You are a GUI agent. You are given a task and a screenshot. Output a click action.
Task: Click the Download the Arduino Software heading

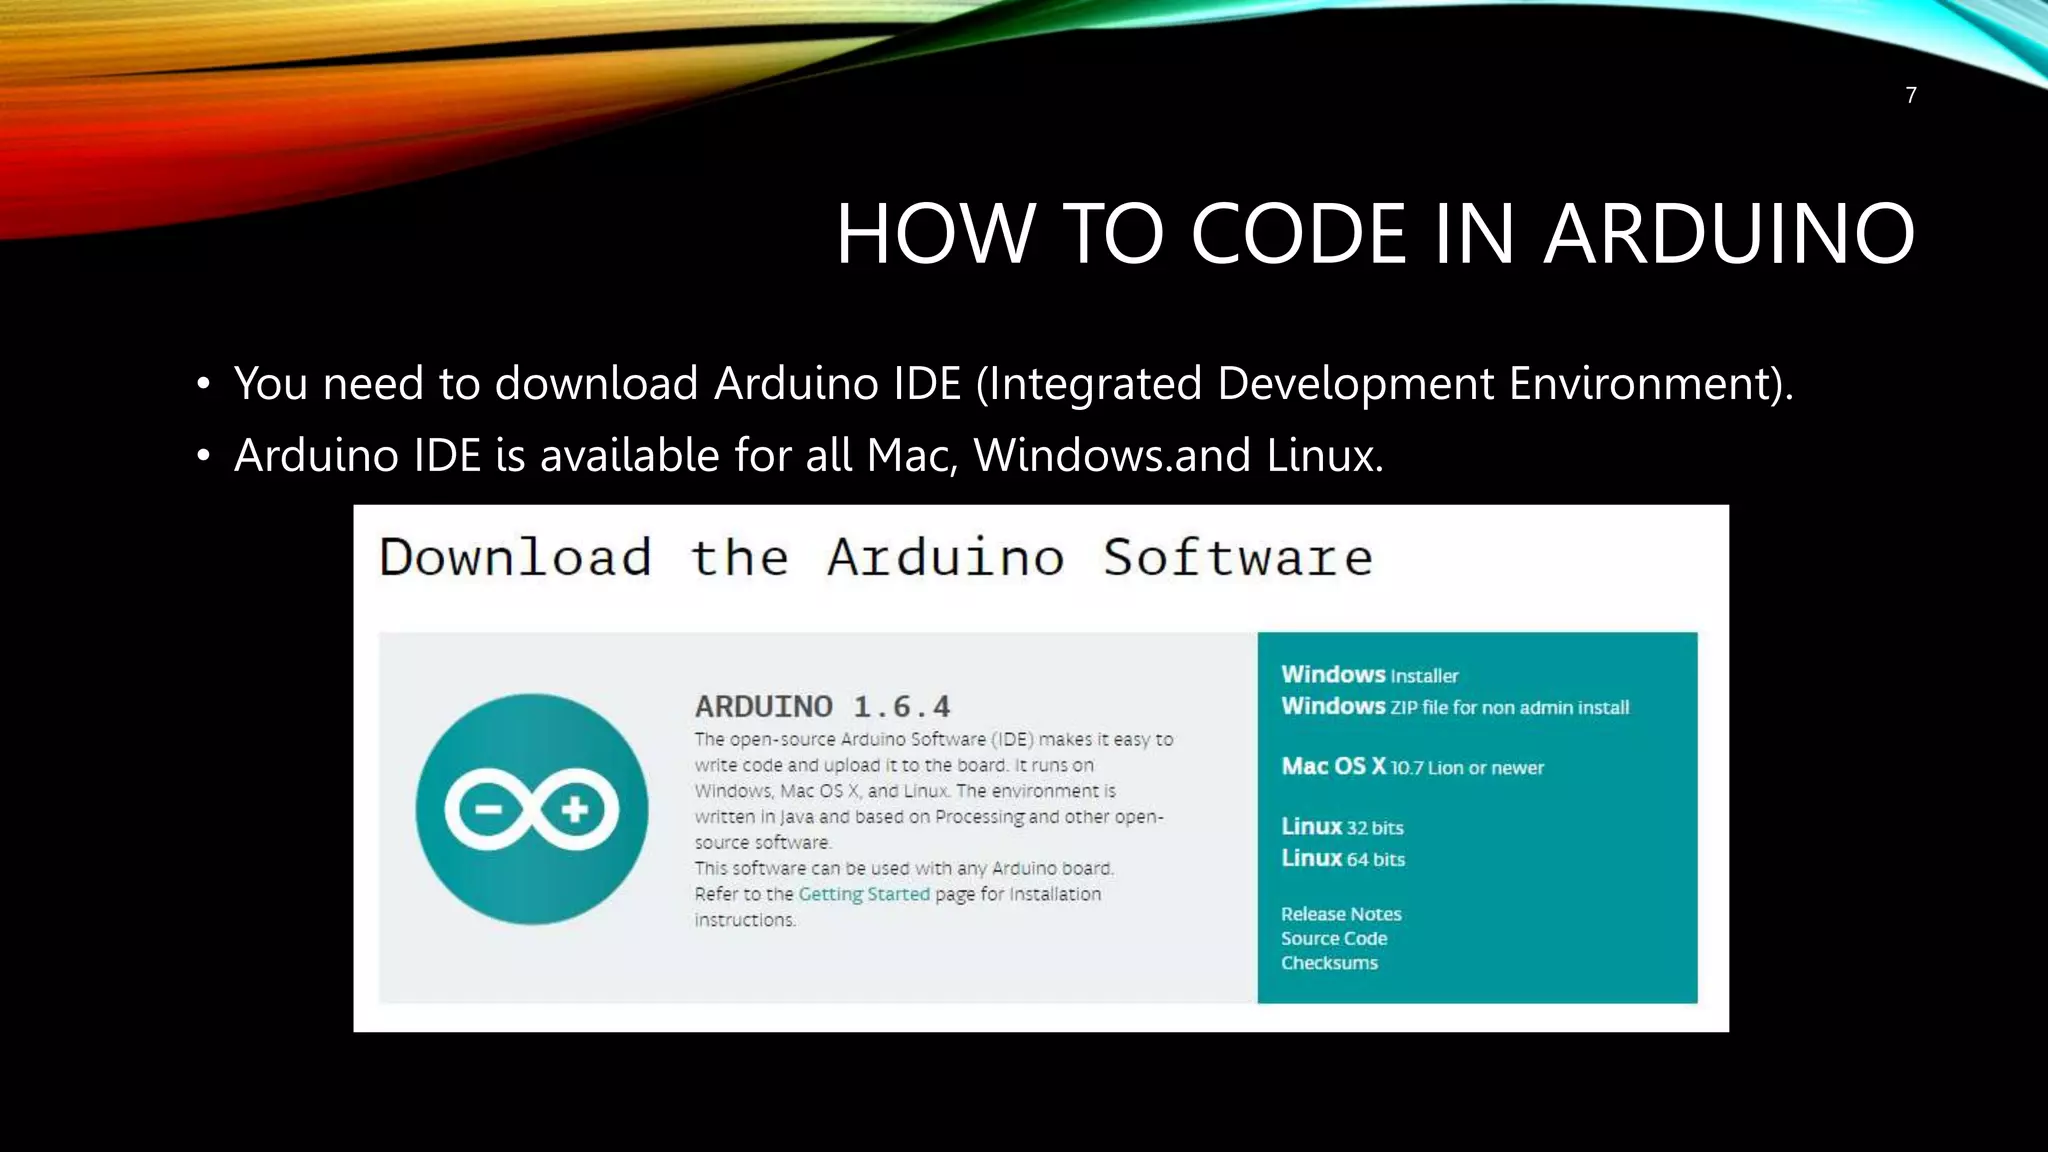(x=875, y=558)
